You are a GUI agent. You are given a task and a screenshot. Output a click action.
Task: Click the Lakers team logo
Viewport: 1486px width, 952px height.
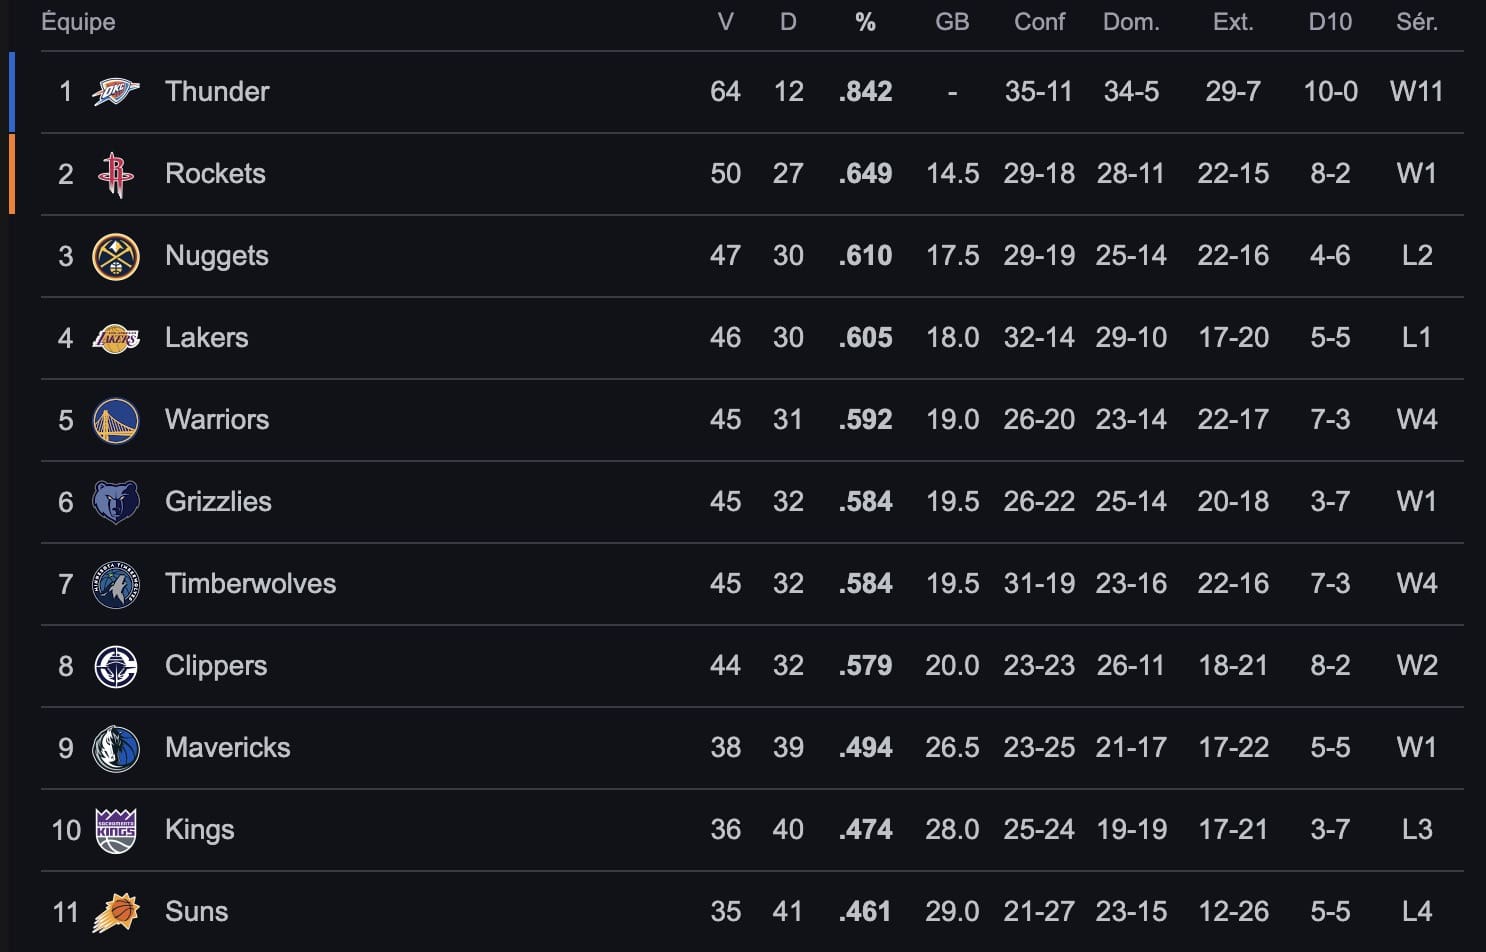[x=115, y=337]
